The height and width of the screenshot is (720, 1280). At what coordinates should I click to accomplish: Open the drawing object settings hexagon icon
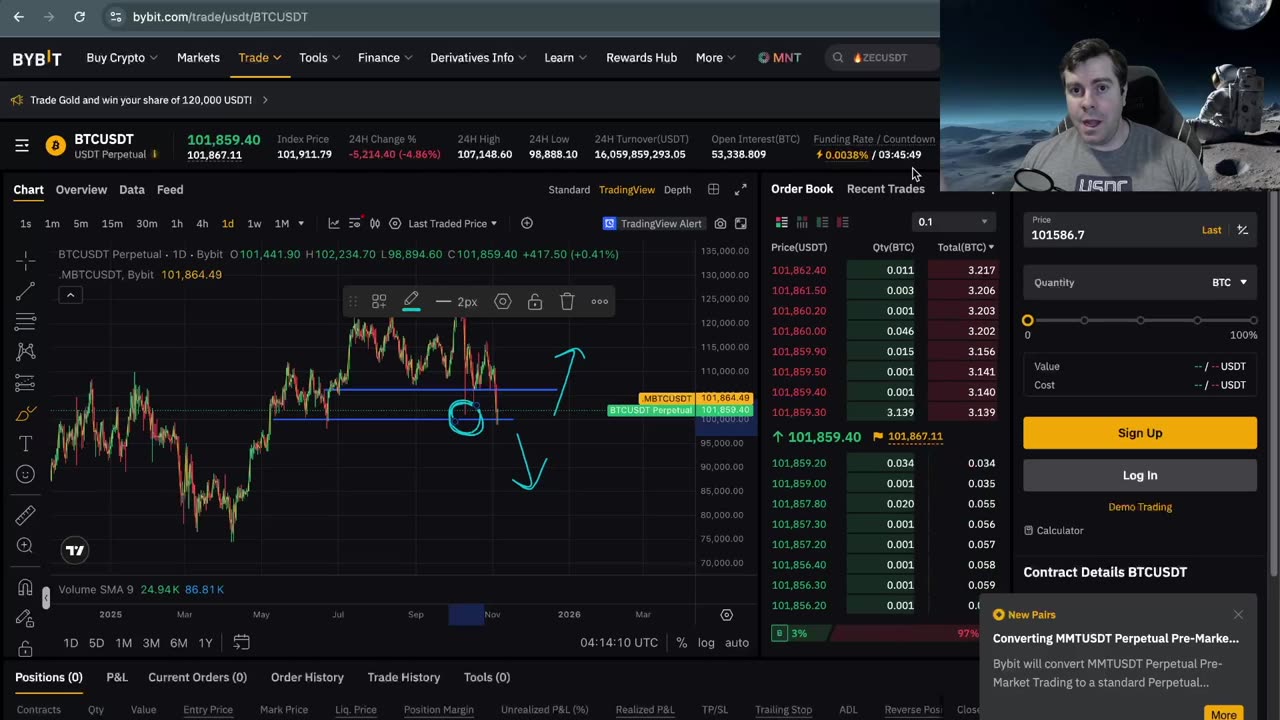pyautogui.click(x=503, y=301)
